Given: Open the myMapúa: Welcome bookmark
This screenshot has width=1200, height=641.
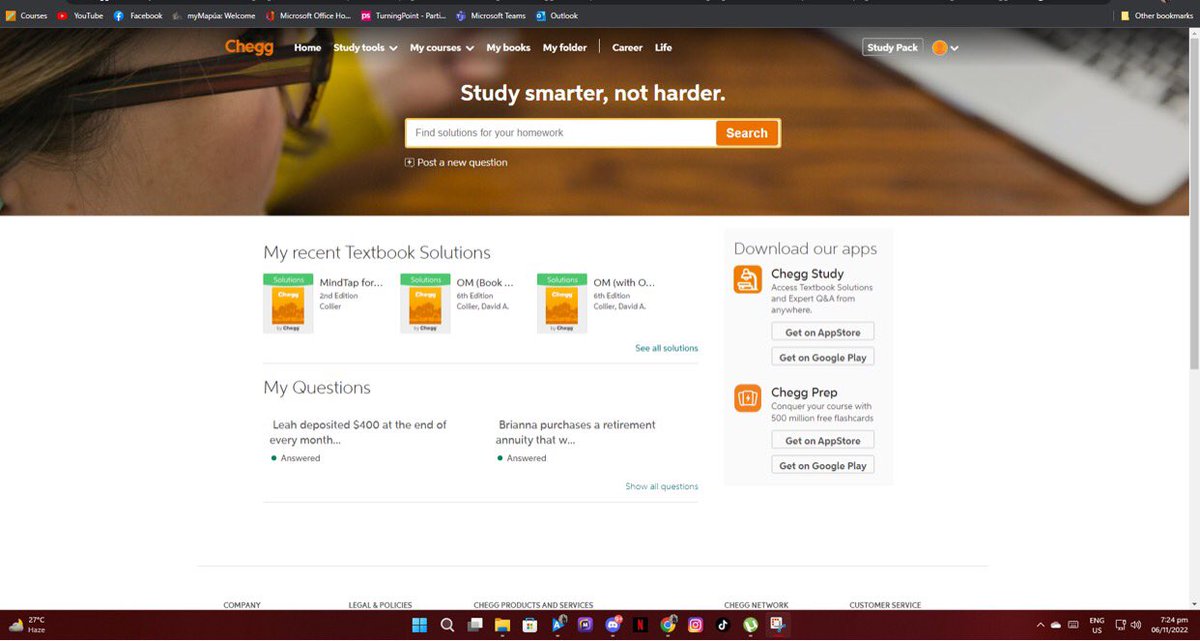Looking at the screenshot, I should (x=214, y=16).
